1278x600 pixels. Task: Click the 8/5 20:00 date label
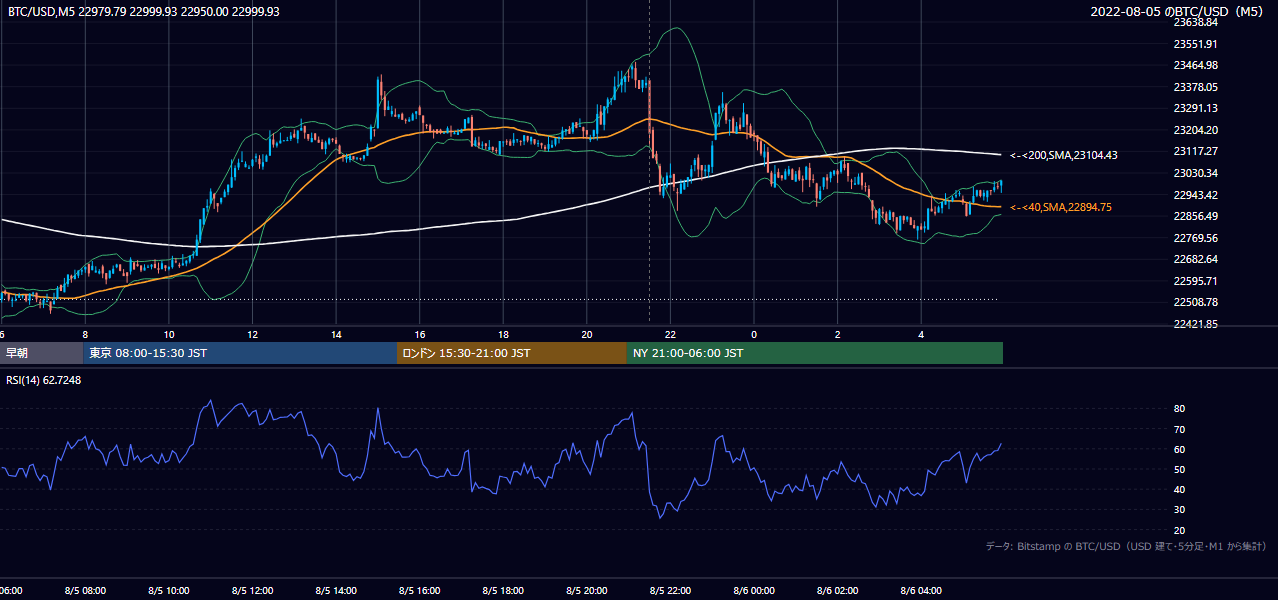587,591
